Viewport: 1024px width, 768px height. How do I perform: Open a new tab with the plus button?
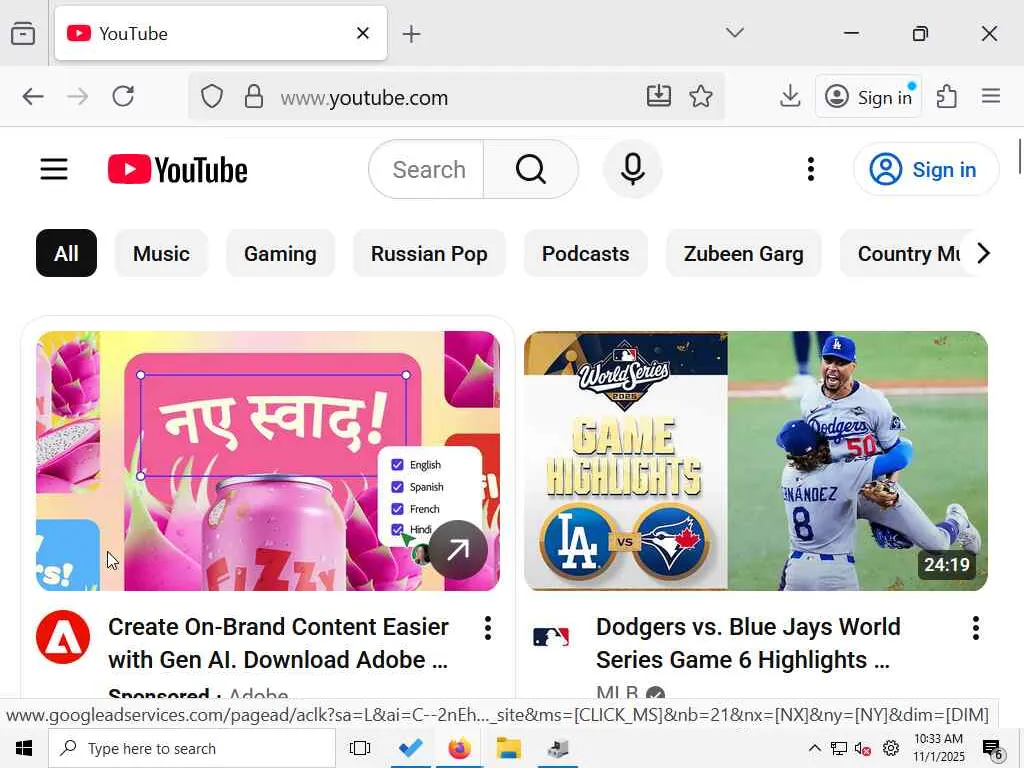coord(411,34)
